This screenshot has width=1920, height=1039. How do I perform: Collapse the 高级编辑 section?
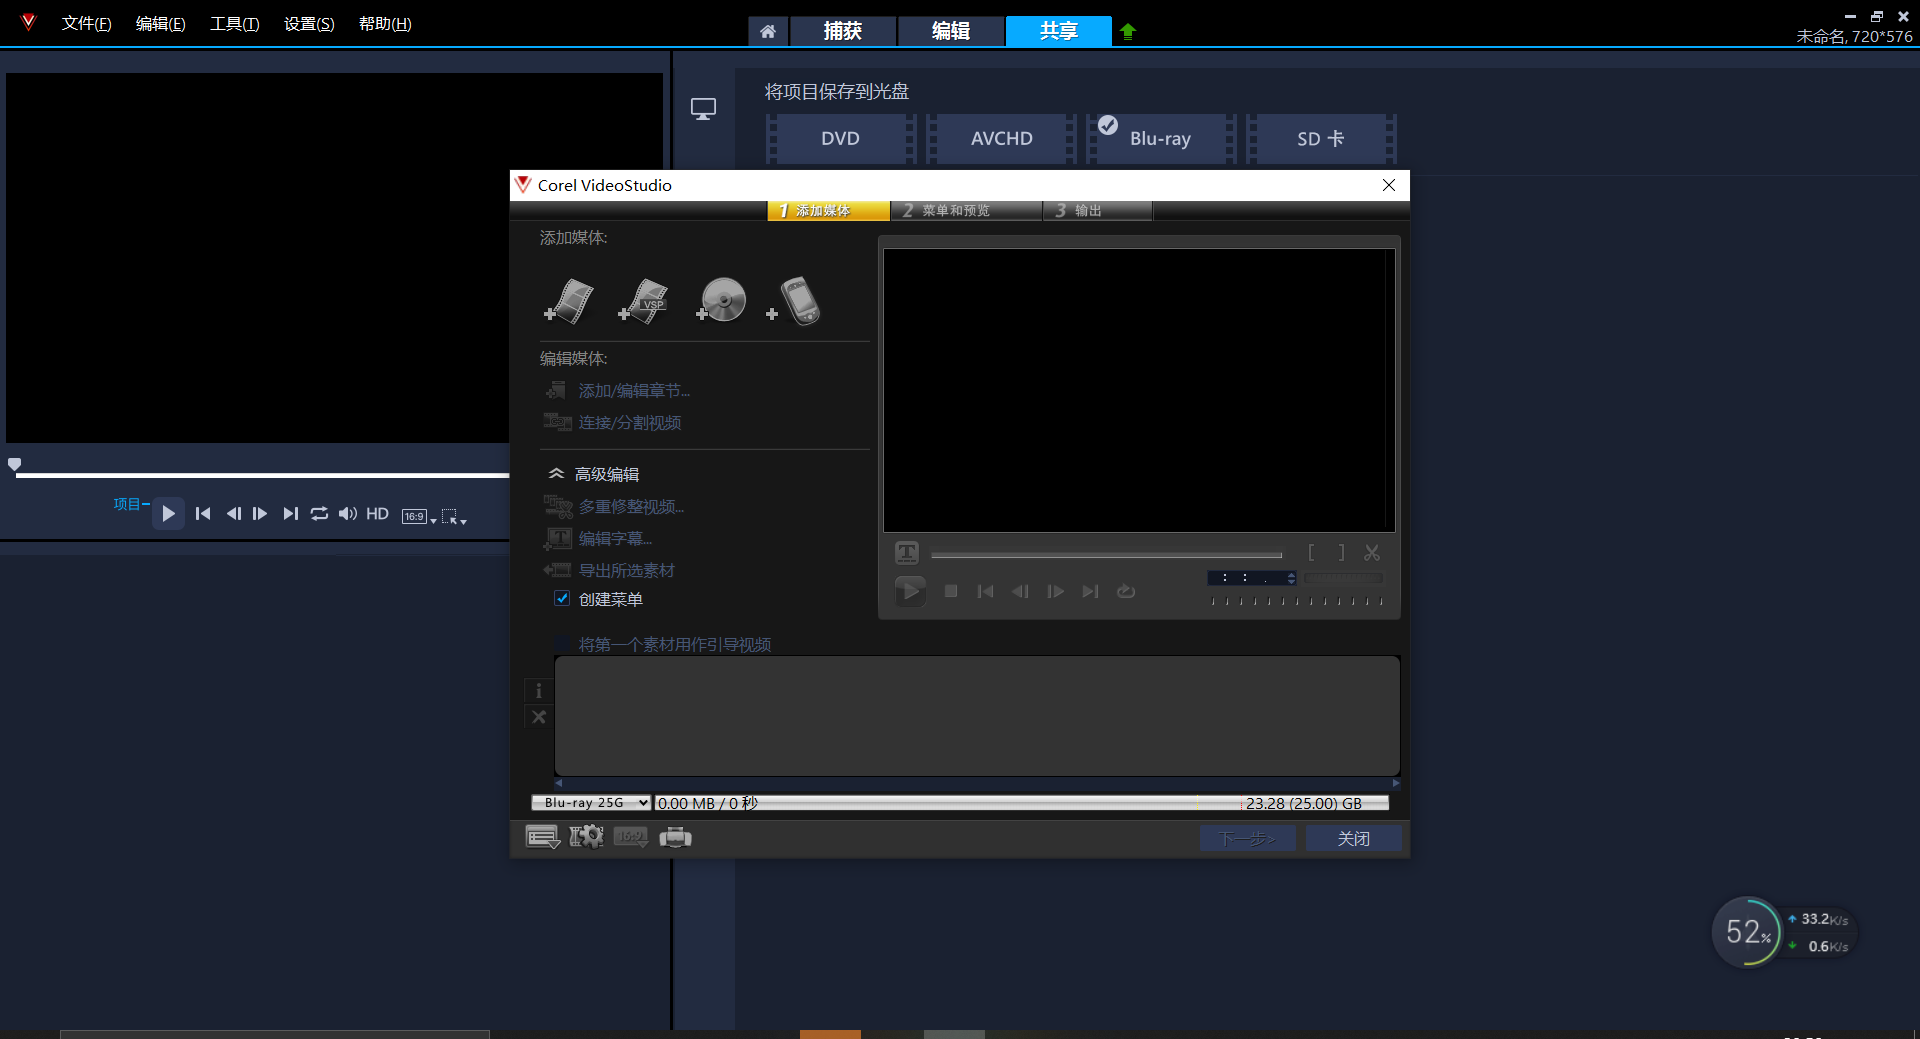556,473
